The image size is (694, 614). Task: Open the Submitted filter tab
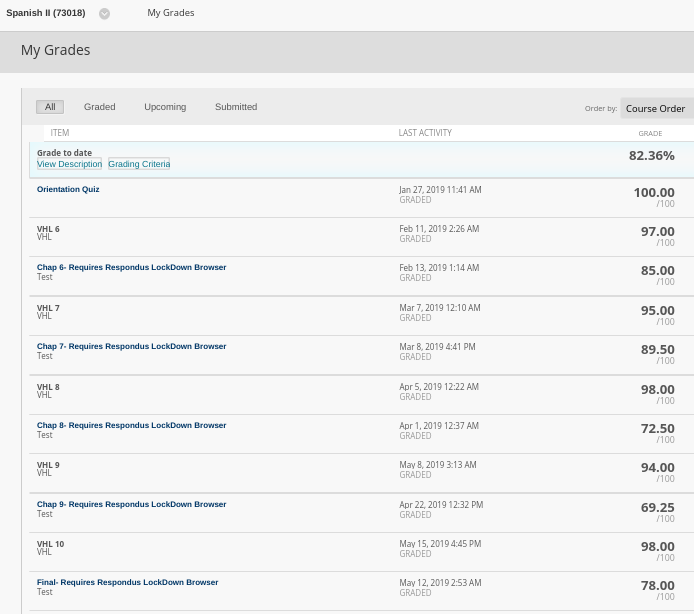tap(236, 107)
